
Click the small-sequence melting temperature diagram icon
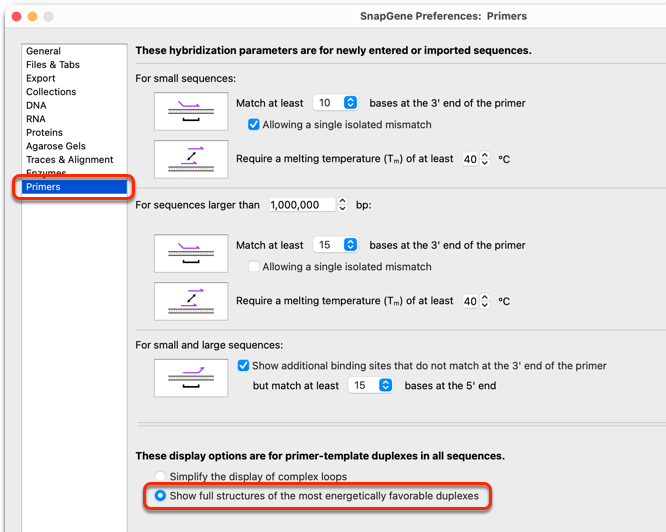tap(191, 159)
